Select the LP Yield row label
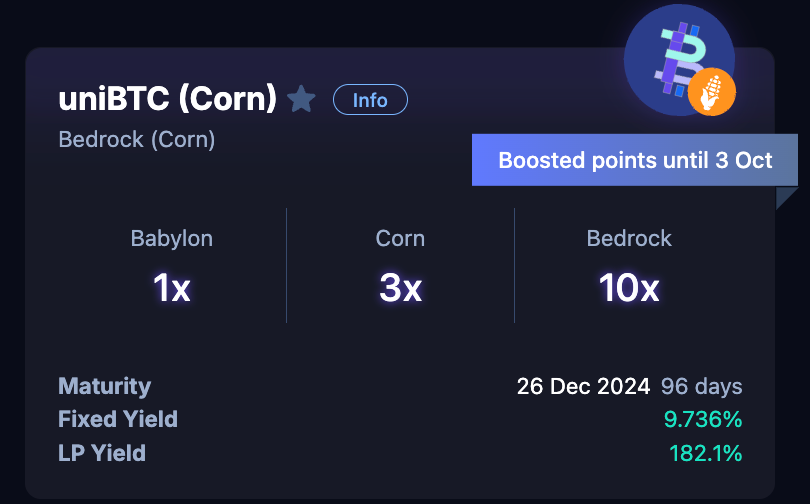Image resolution: width=810 pixels, height=504 pixels. pyautogui.click(x=102, y=453)
